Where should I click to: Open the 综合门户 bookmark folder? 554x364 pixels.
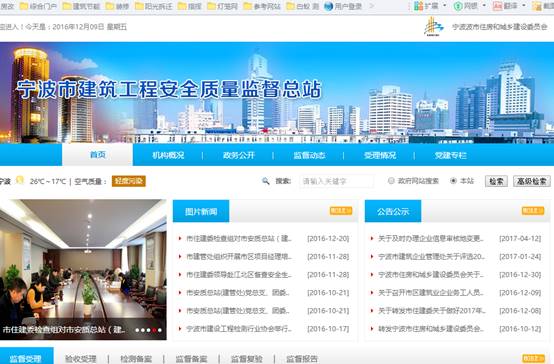pos(38,6)
